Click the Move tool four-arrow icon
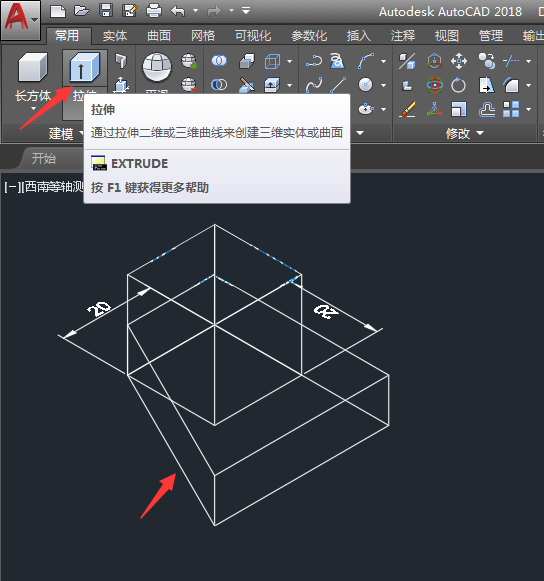This screenshot has height=581, width=544. click(459, 61)
